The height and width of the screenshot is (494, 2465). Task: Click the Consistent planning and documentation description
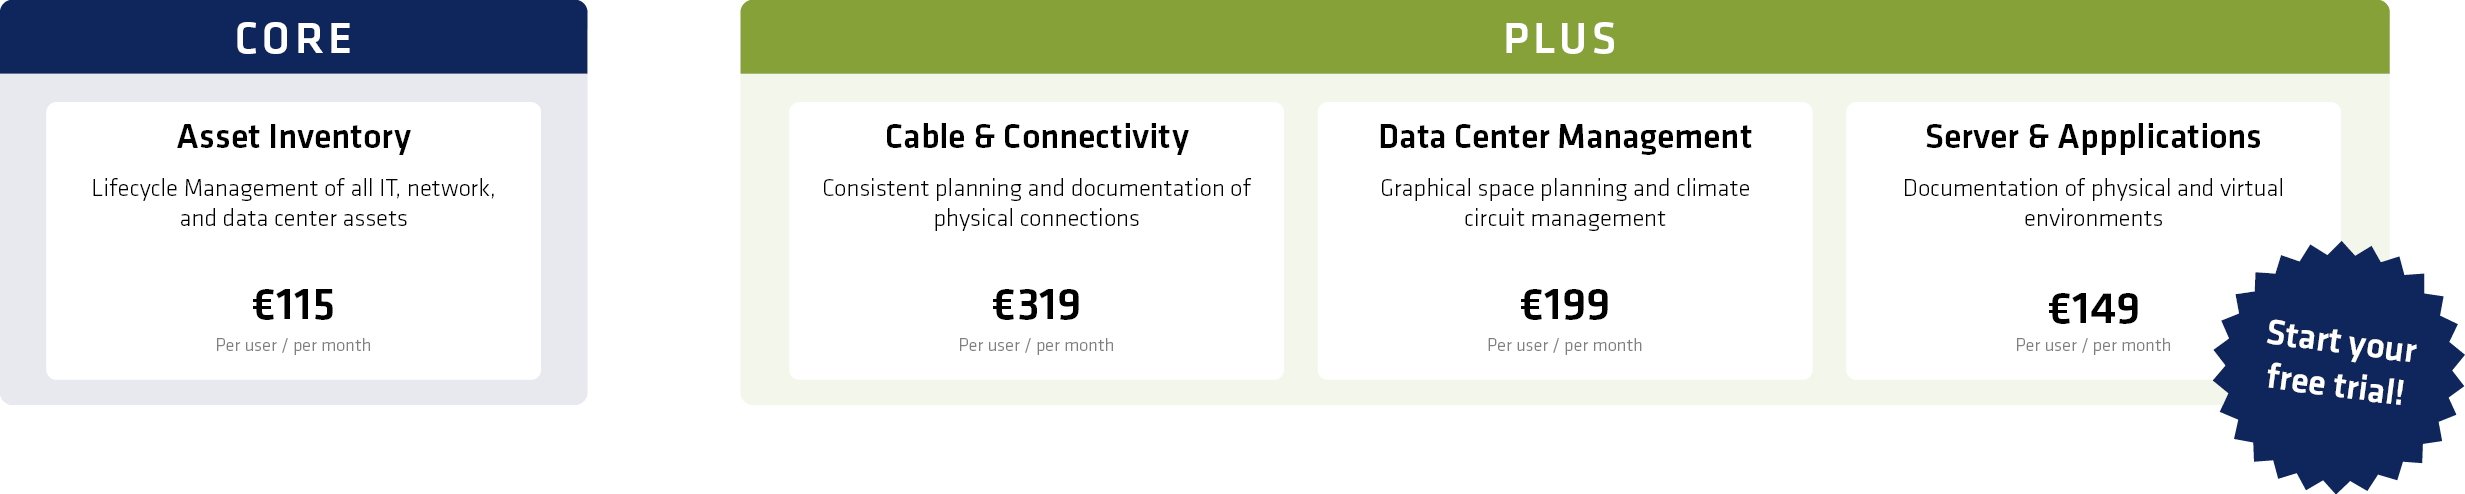(x=1037, y=203)
